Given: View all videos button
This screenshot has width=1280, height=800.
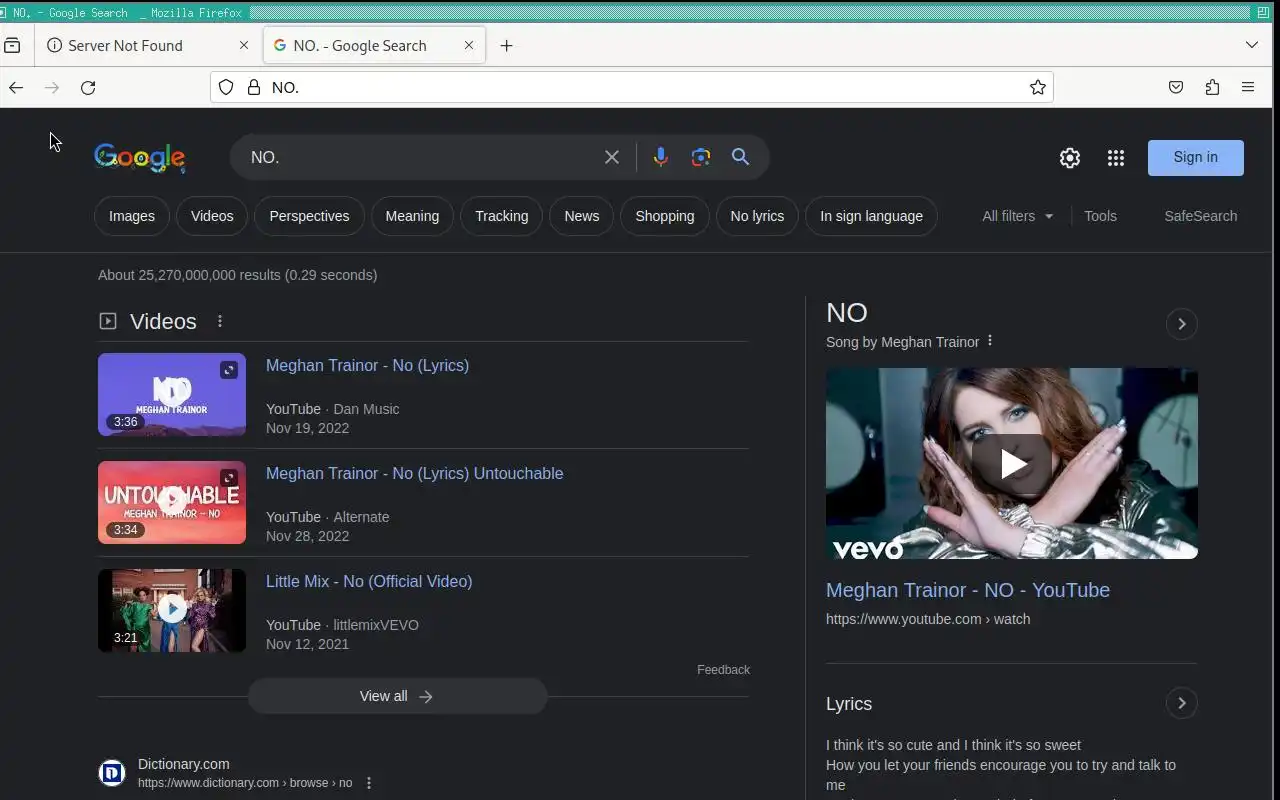Looking at the screenshot, I should tap(397, 696).
